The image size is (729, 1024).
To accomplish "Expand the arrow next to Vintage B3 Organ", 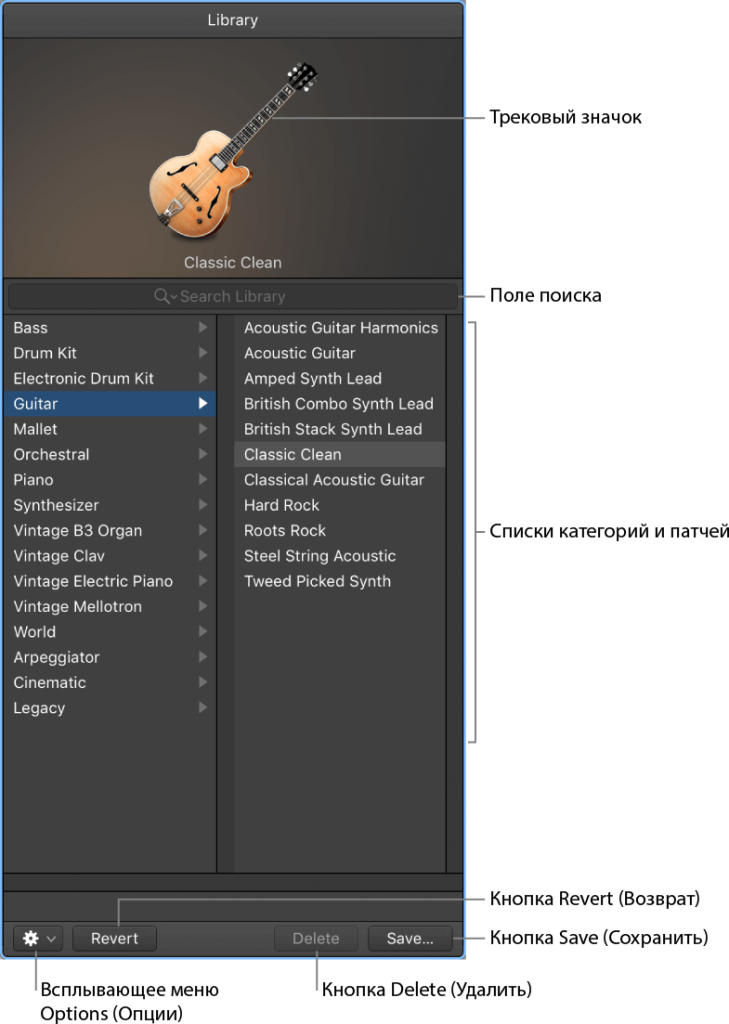I will click(x=203, y=530).
